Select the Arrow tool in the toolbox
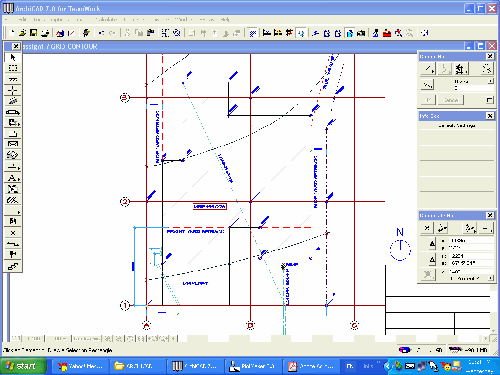The width and height of the screenshot is (500, 375). click(x=13, y=57)
